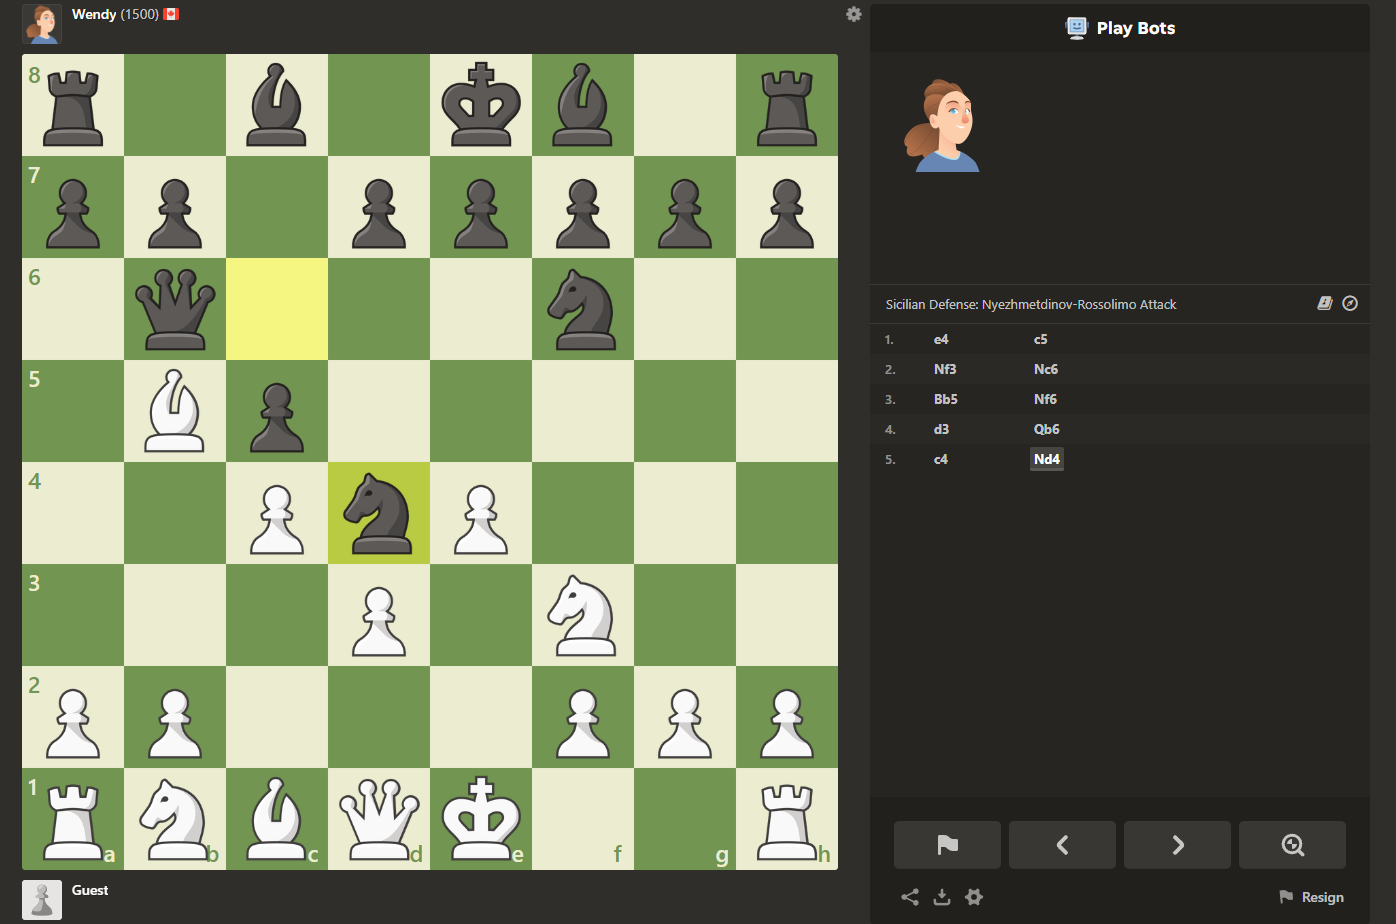Click the black bishop on f8
The image size is (1396, 924).
[x=583, y=105]
